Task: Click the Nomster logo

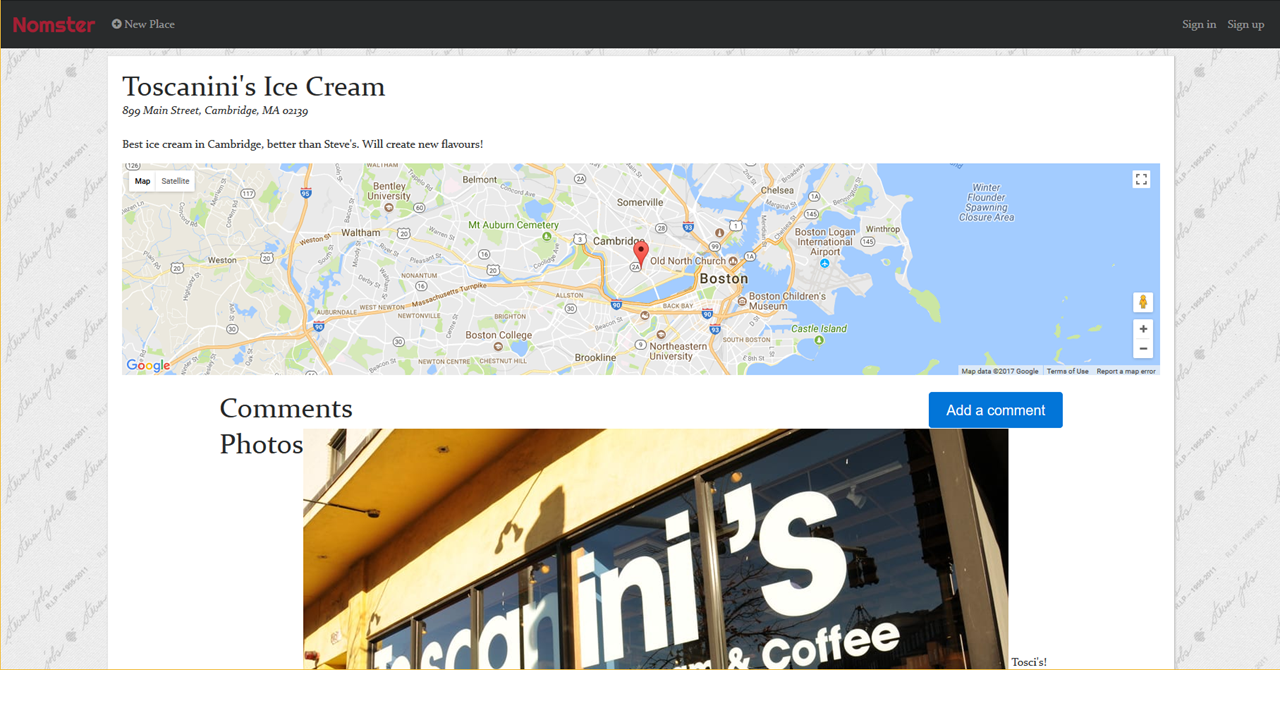Action: 54,25
